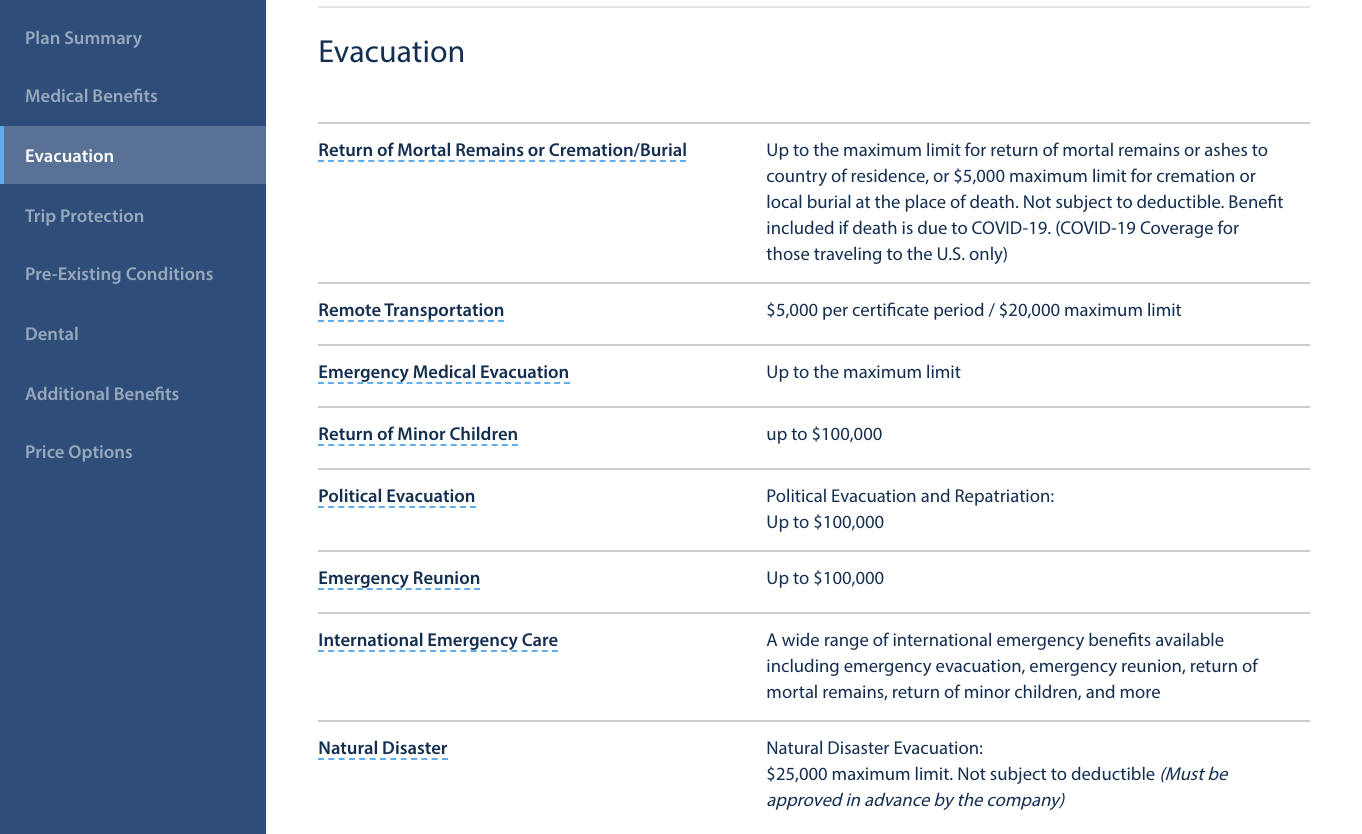The height and width of the screenshot is (834, 1362).
Task: Click the Emergency Reunion term
Action: (399, 579)
